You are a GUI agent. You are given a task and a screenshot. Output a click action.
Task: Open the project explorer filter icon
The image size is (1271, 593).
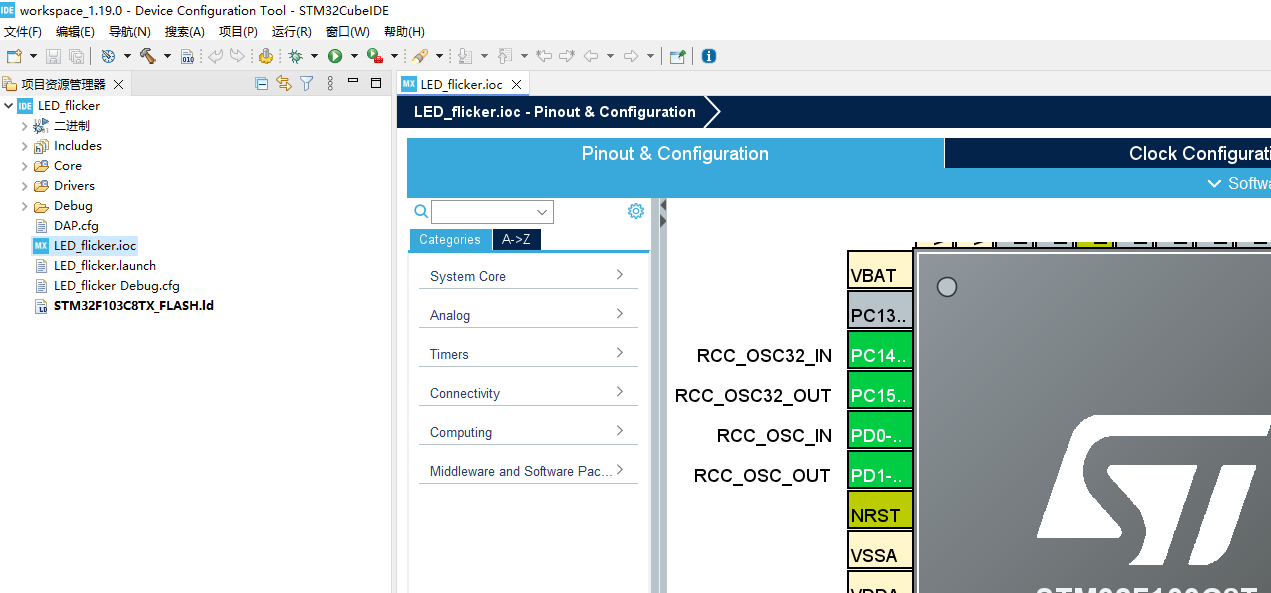point(307,84)
